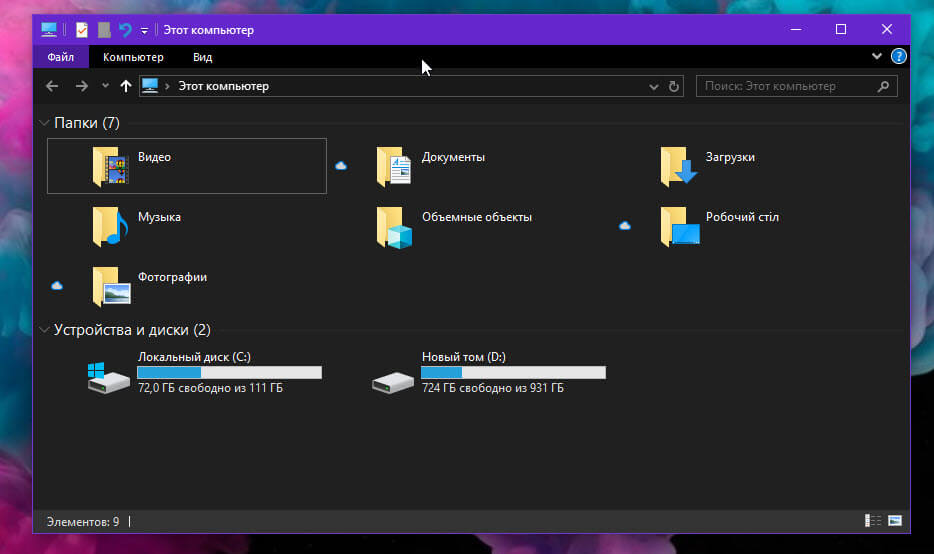
Task: Click the Properties icon in quick access toolbar
Action: coord(82,30)
